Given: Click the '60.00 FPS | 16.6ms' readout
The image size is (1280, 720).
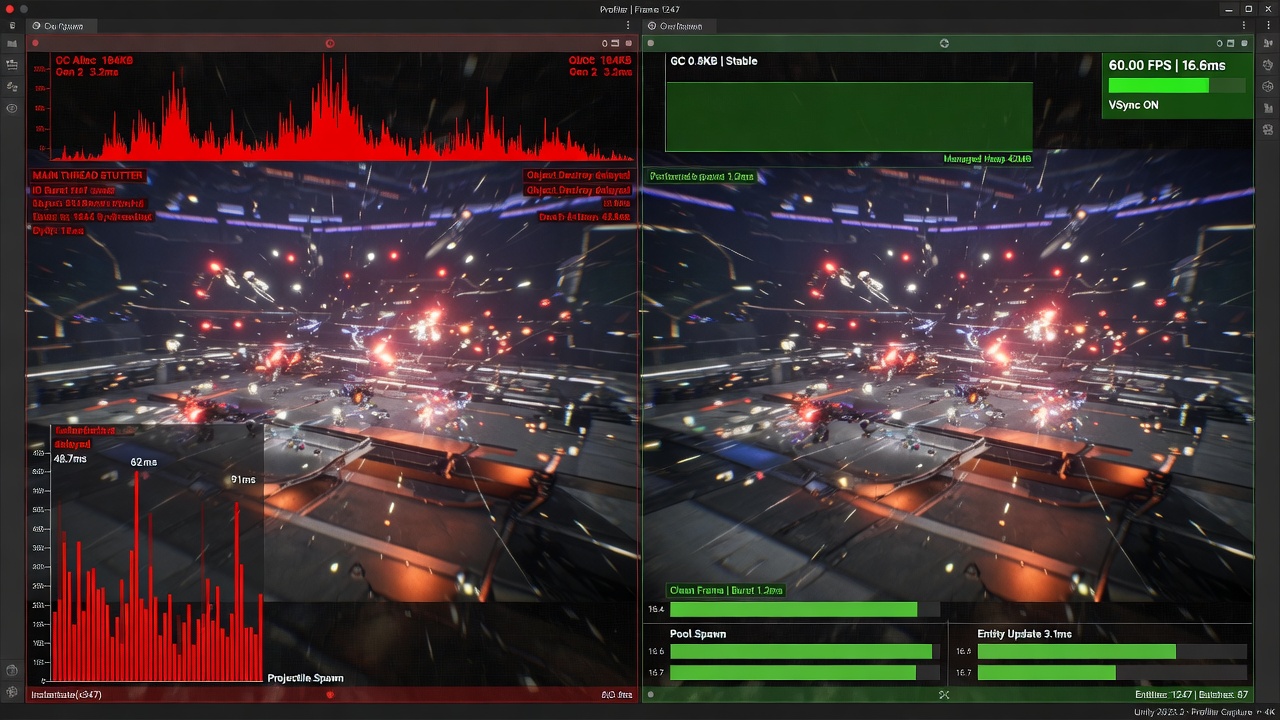Looking at the screenshot, I should pyautogui.click(x=1166, y=65).
